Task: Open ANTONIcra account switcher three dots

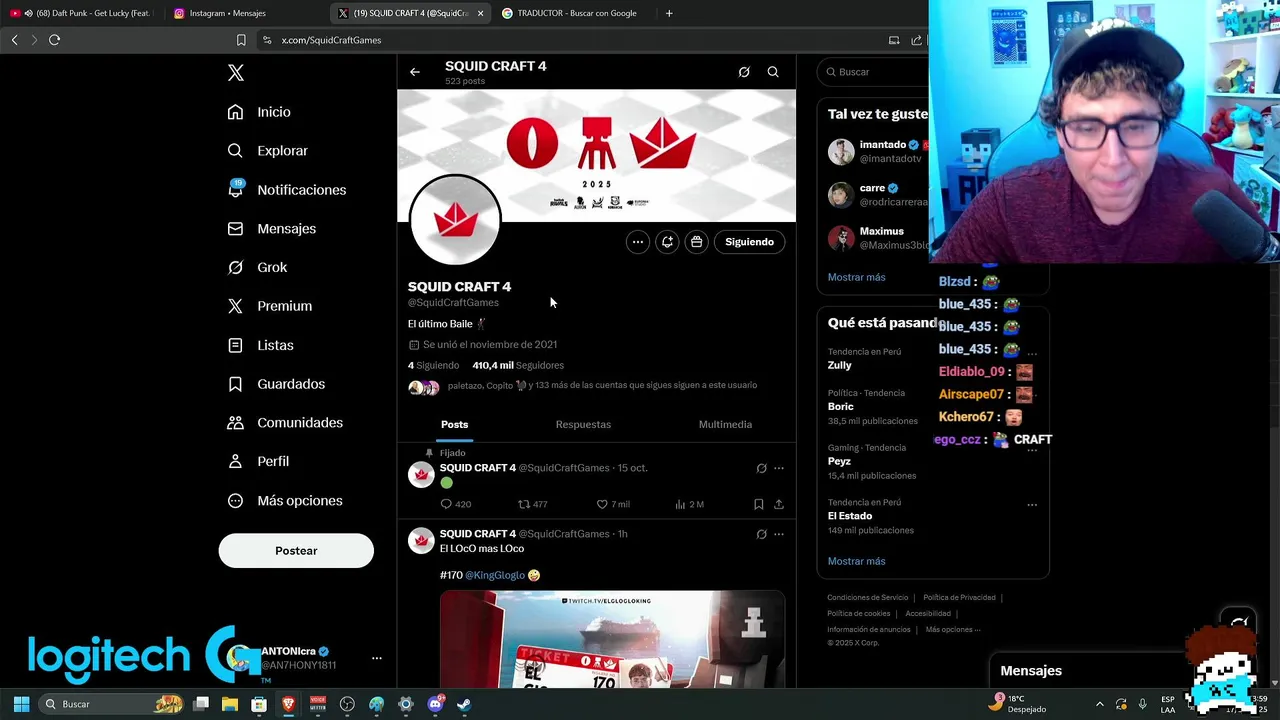Action: coord(377,658)
